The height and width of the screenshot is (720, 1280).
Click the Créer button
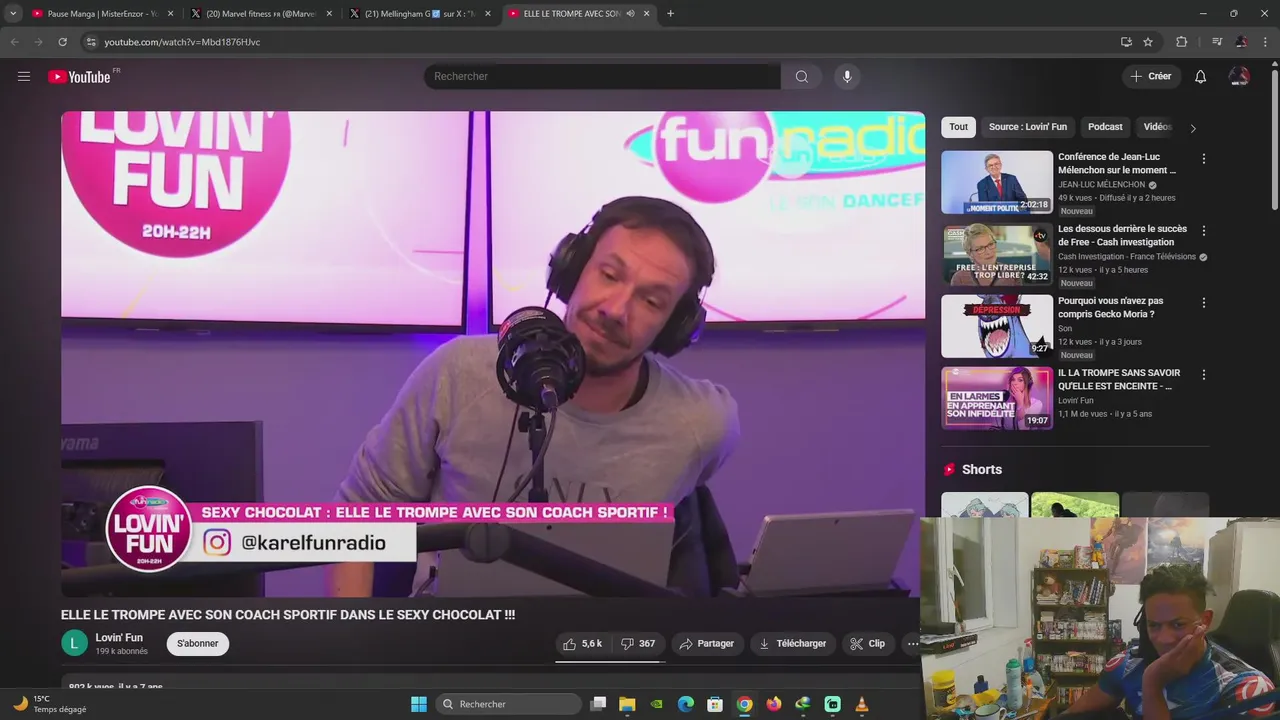[1151, 76]
